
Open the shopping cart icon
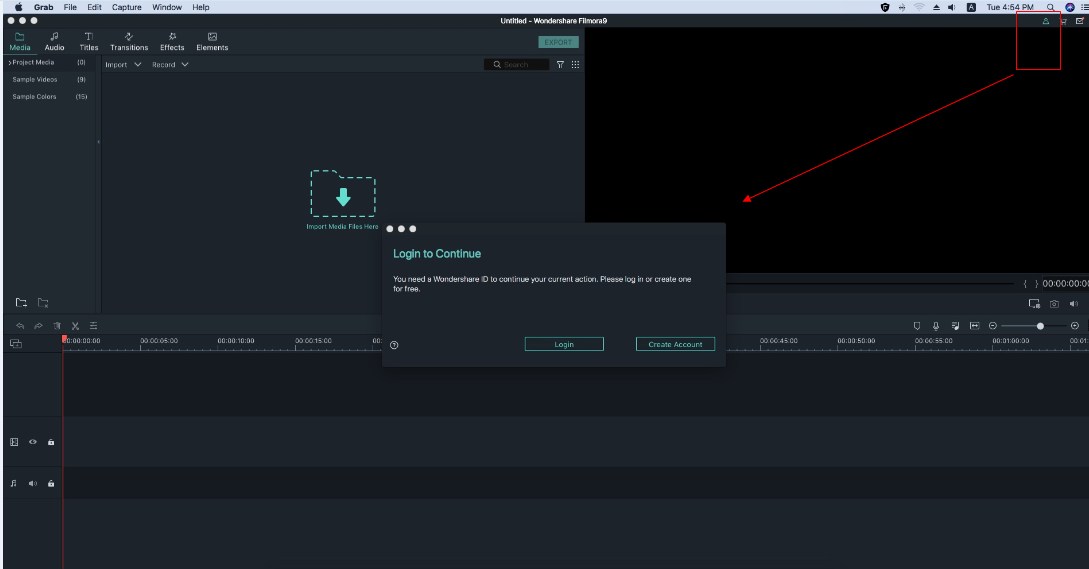pos(1063,22)
